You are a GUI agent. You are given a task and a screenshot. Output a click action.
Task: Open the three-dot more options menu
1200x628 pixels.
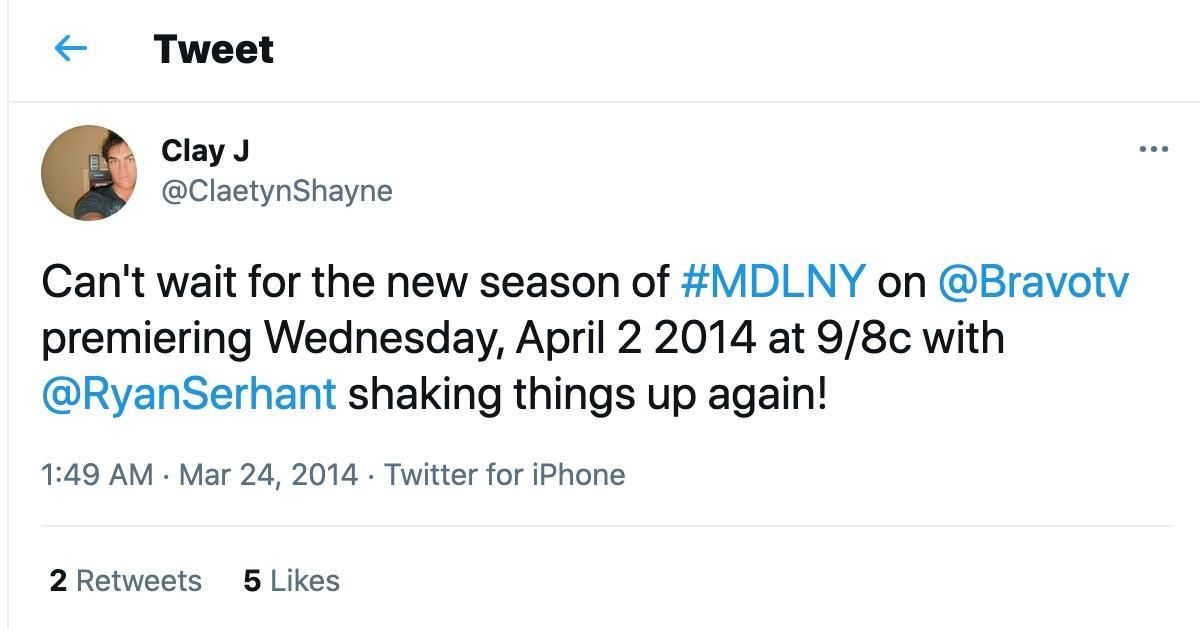click(x=1154, y=151)
